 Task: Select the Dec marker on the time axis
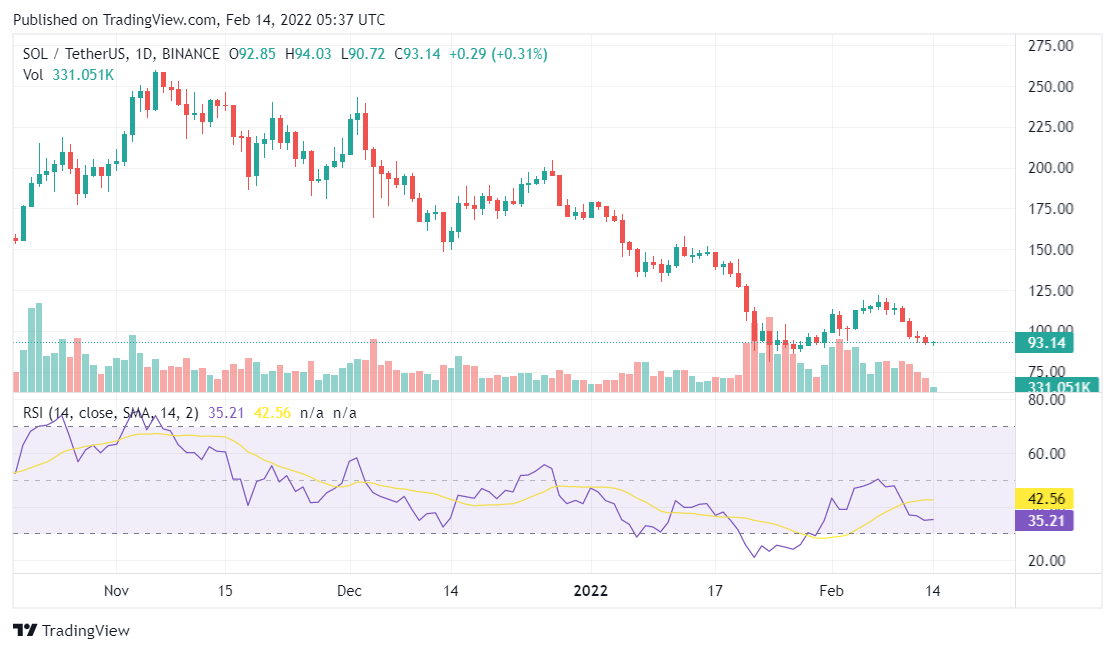349,589
